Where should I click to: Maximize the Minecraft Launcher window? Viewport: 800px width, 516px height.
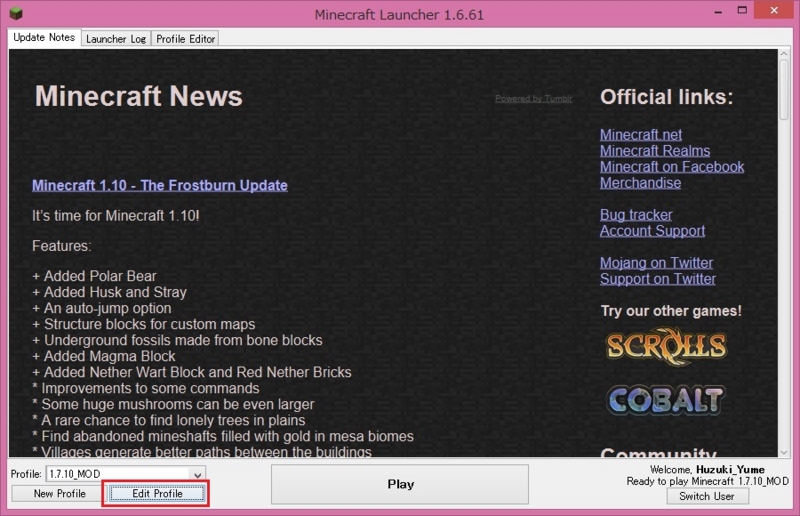point(742,10)
